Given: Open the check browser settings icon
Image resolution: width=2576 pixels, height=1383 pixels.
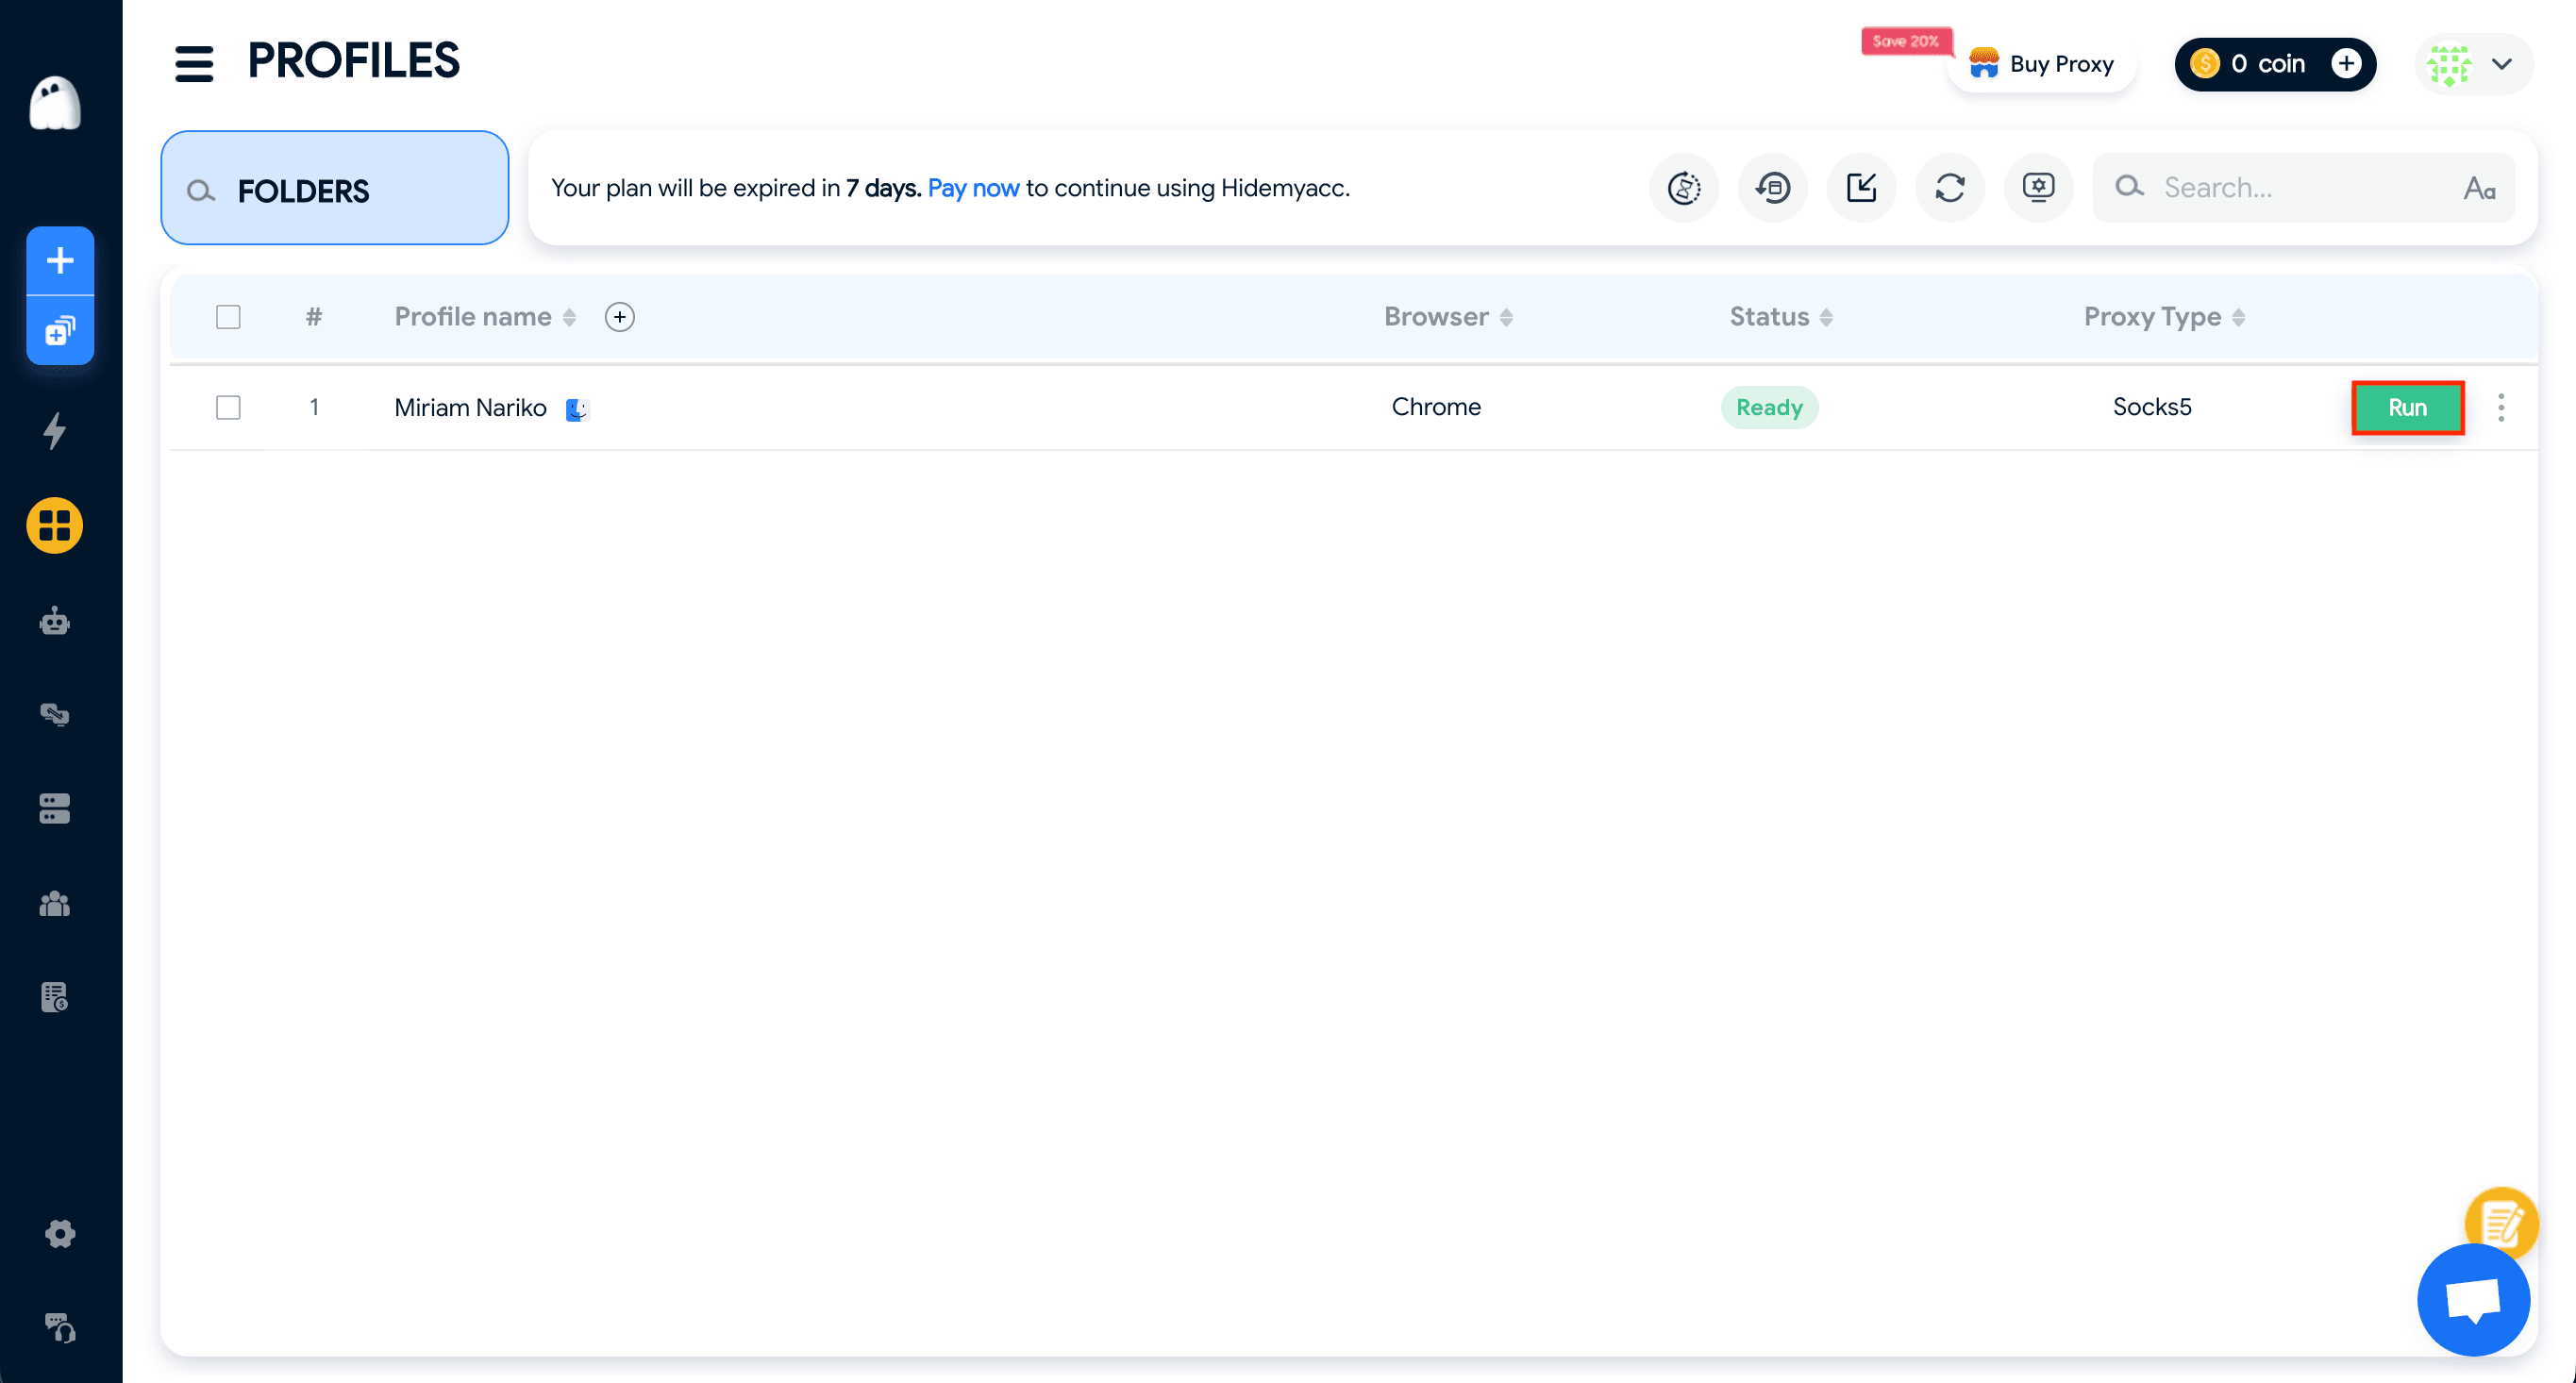Looking at the screenshot, I should (2038, 187).
